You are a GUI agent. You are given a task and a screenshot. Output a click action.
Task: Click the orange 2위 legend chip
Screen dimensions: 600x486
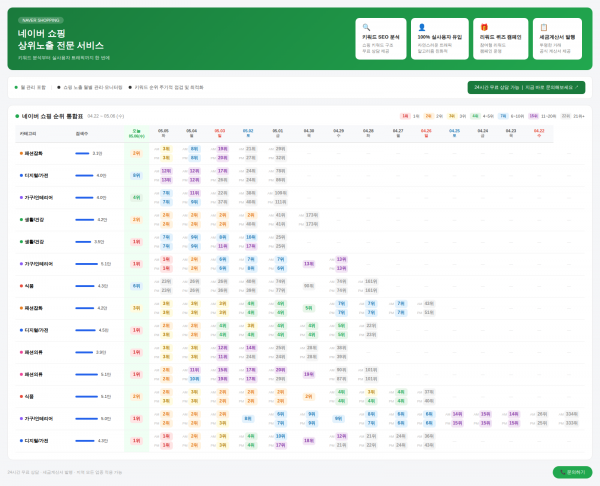coord(429,116)
